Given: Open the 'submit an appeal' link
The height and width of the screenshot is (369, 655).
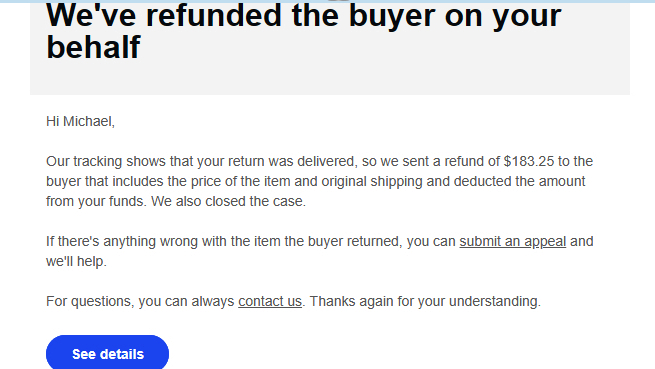Looking at the screenshot, I should pyautogui.click(x=513, y=242).
